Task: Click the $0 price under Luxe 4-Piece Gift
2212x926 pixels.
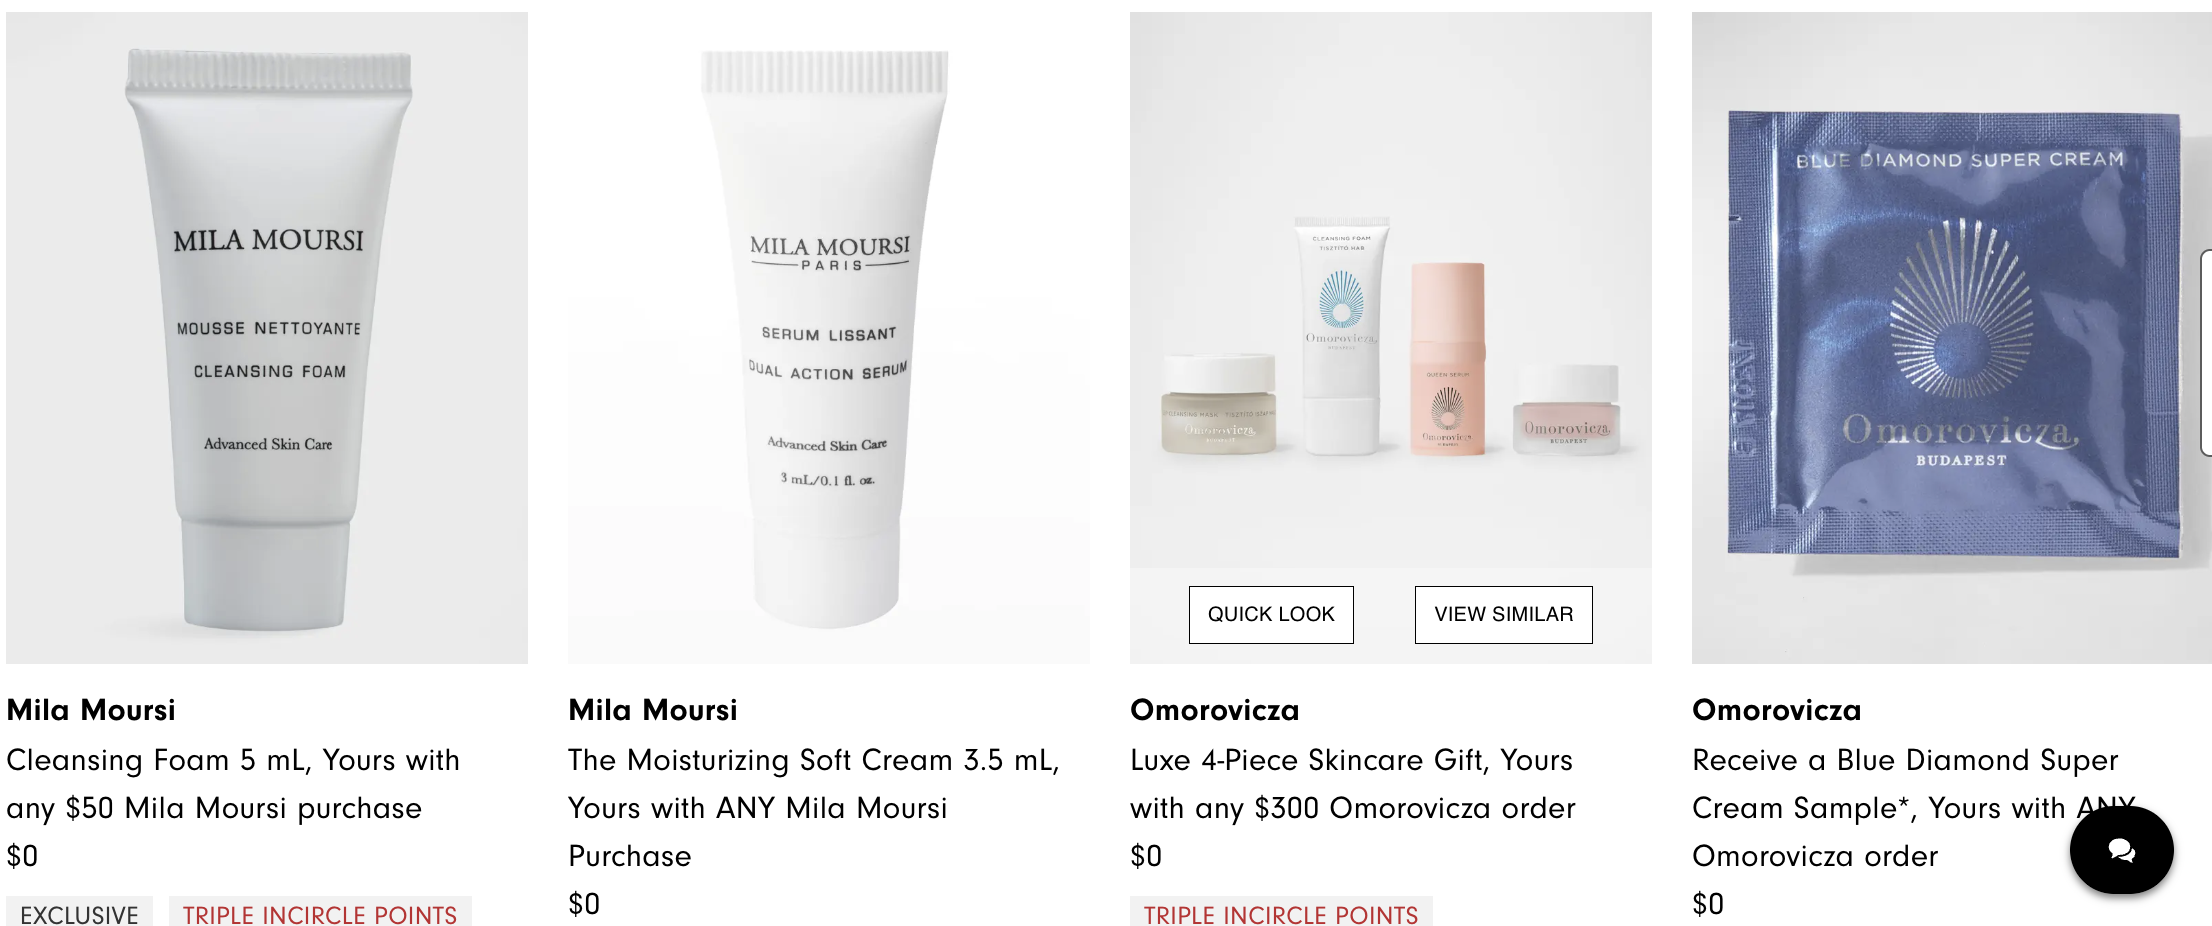Action: click(x=1146, y=856)
